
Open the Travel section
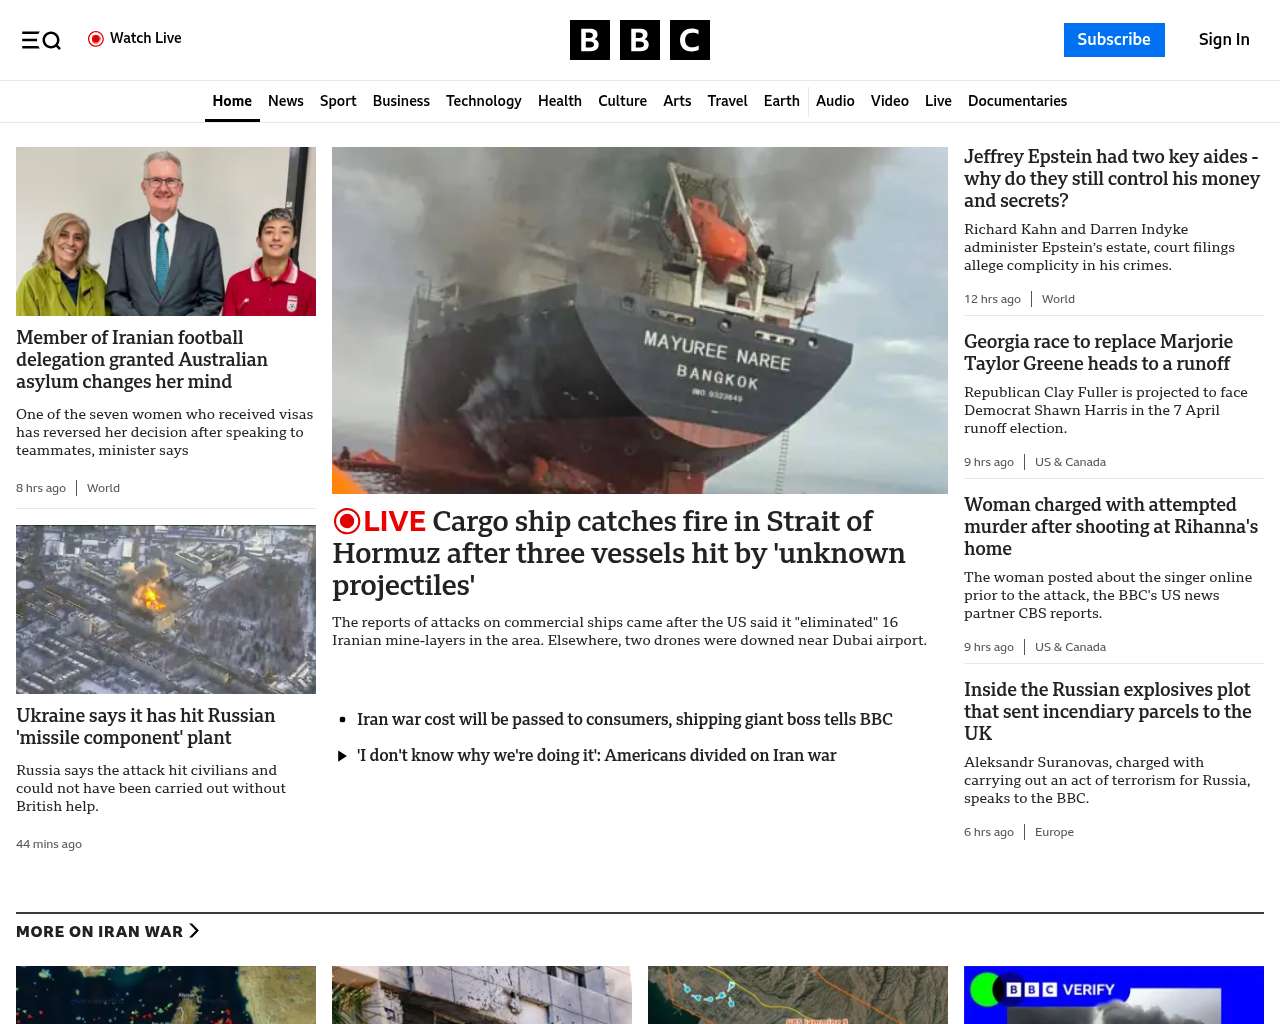pyautogui.click(x=727, y=101)
